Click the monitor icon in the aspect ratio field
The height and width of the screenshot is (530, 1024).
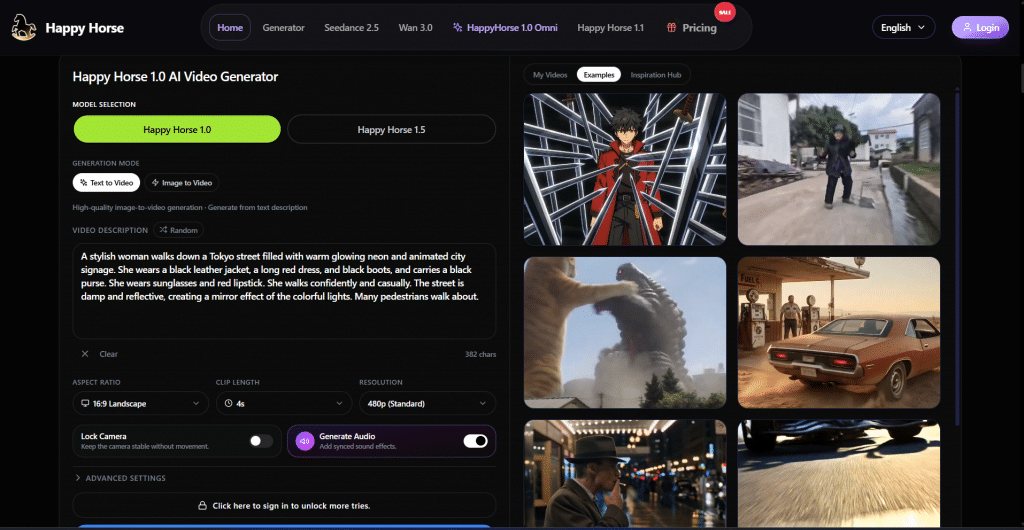coord(84,404)
